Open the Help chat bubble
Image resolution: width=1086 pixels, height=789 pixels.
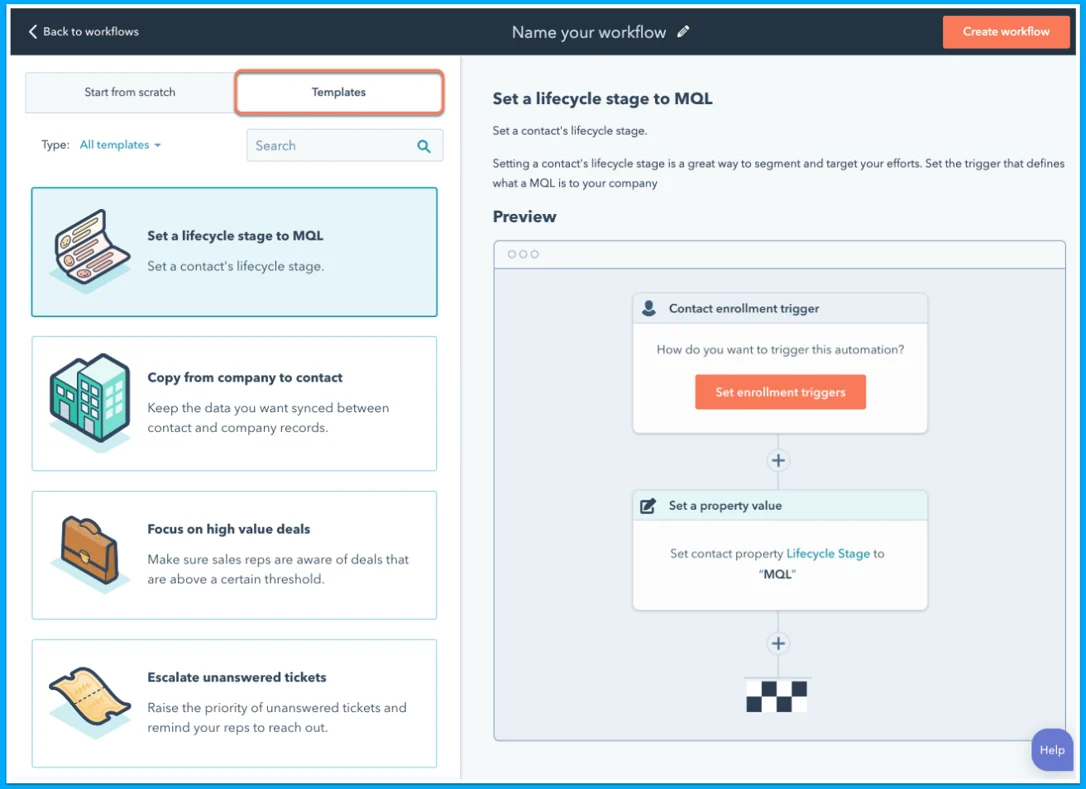pos(1051,749)
